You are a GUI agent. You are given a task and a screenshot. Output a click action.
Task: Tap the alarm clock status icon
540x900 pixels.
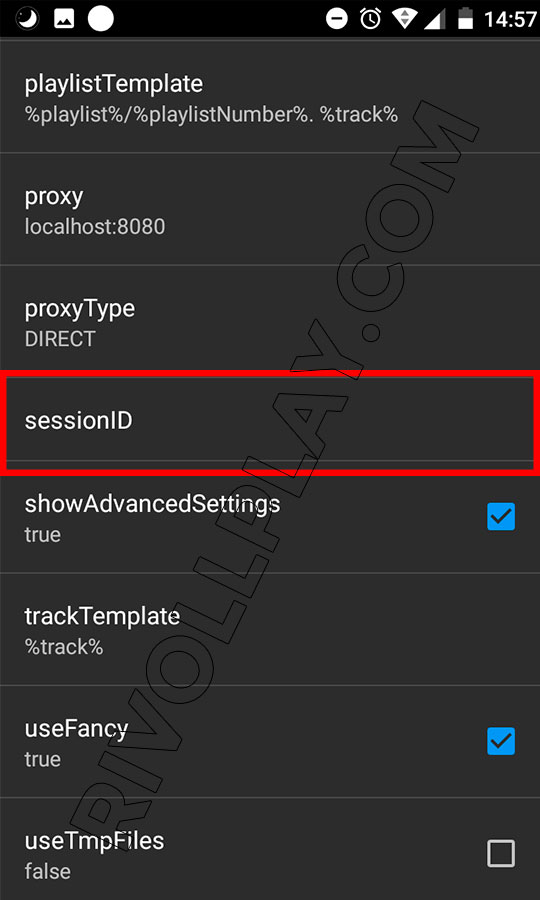tap(371, 20)
